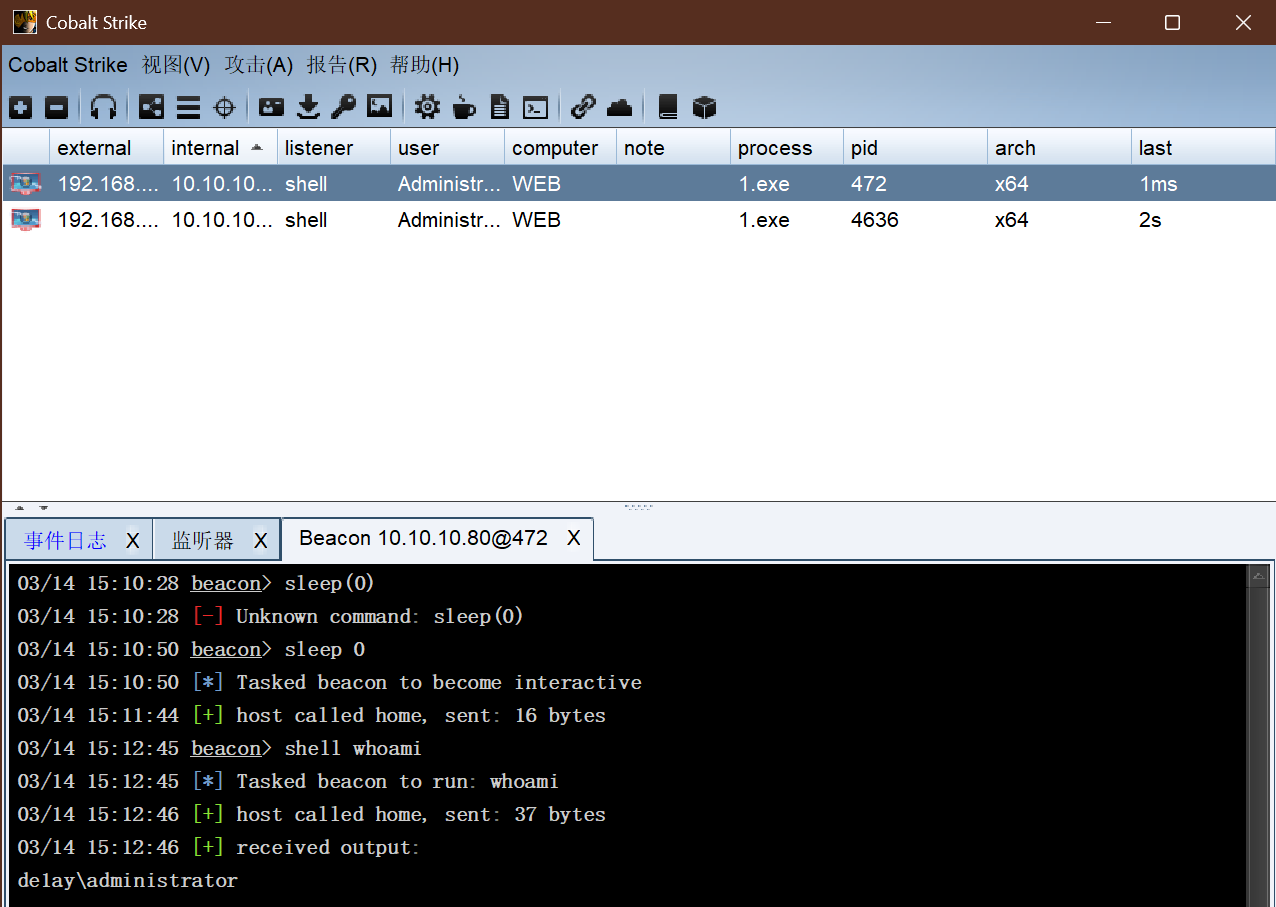Open the Credentials ID card icon
Screen dimensions: 1276x907
click(272, 107)
